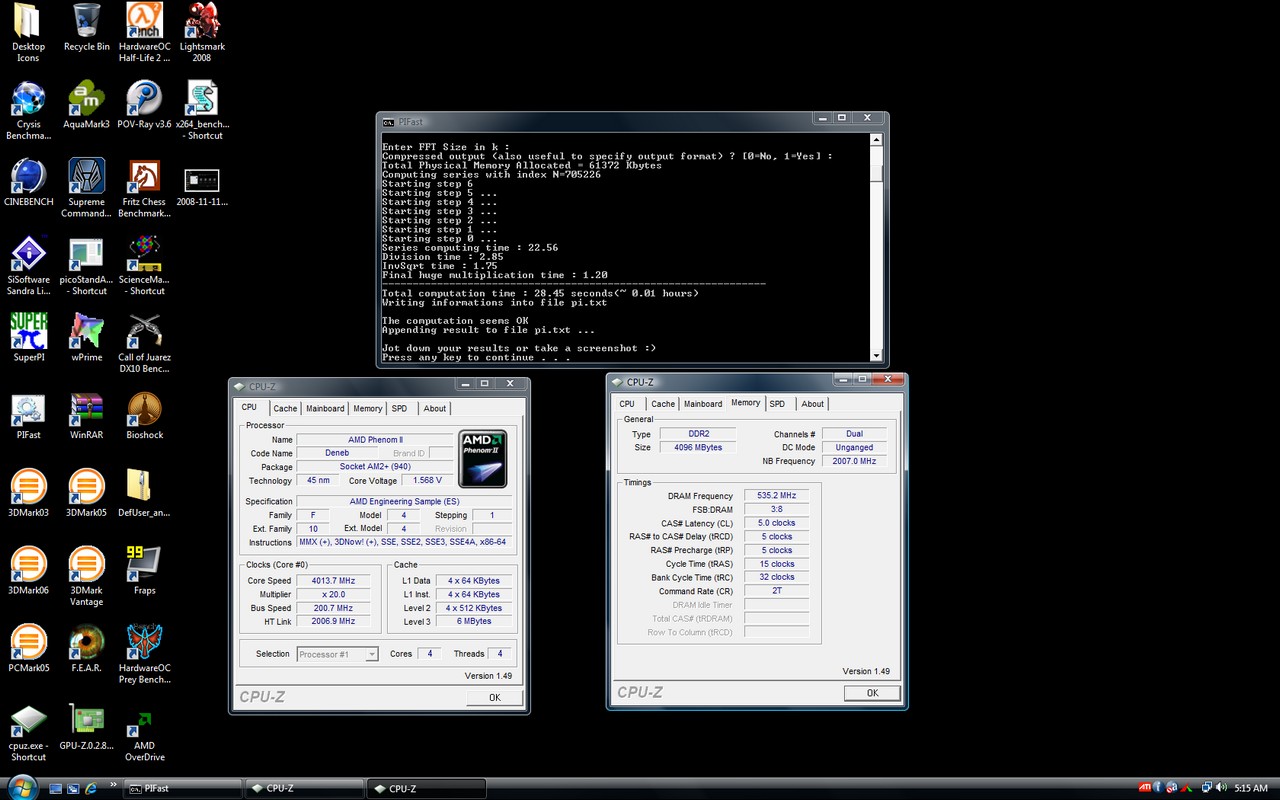Open PCMark05 desktop icon
The image size is (1280, 800).
coord(28,649)
